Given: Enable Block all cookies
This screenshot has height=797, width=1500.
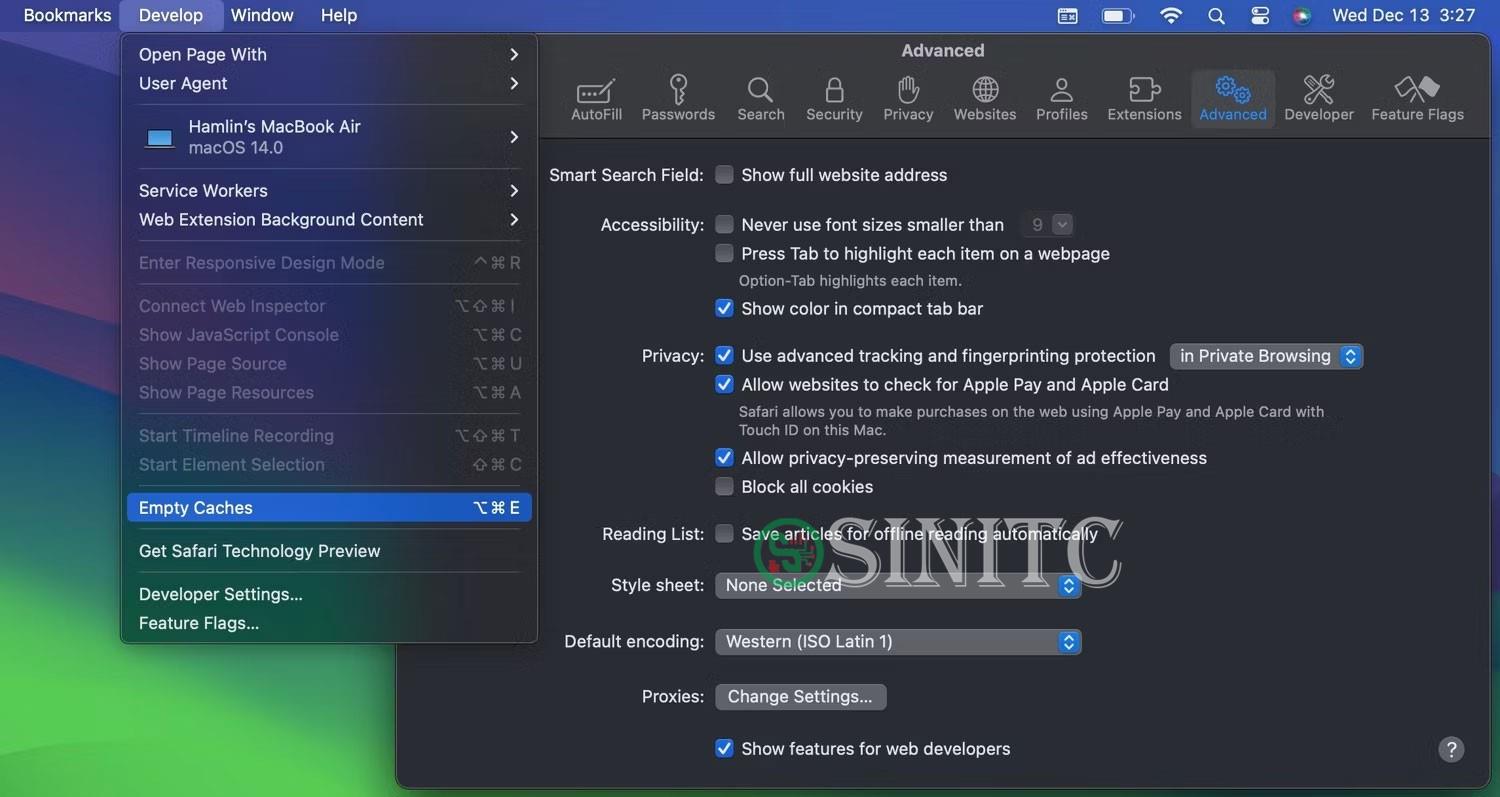Looking at the screenshot, I should 724,486.
